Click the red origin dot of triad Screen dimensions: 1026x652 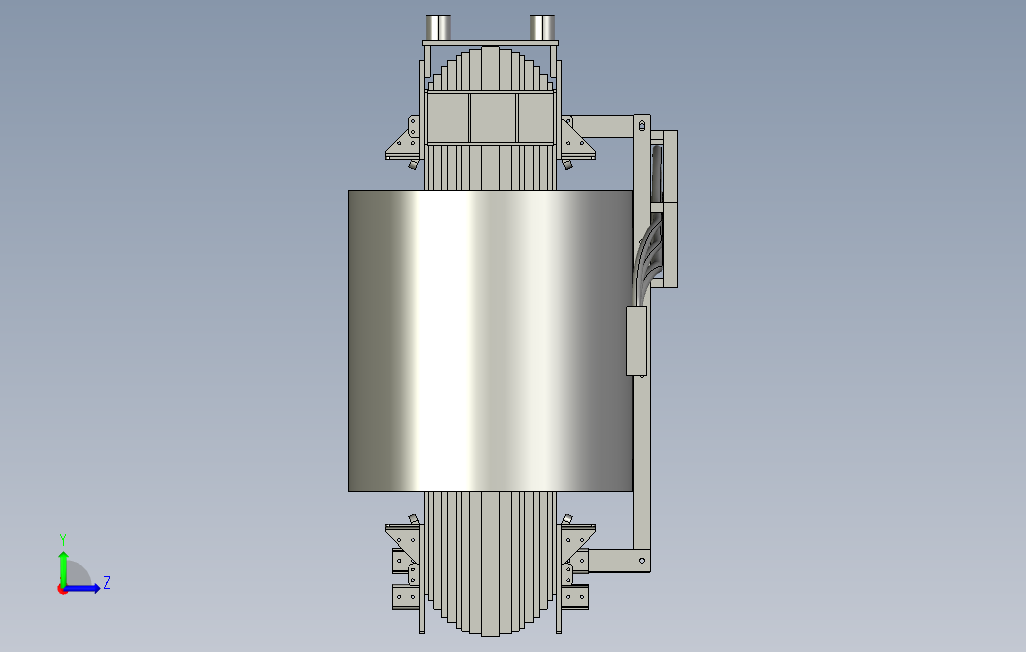(x=62, y=590)
